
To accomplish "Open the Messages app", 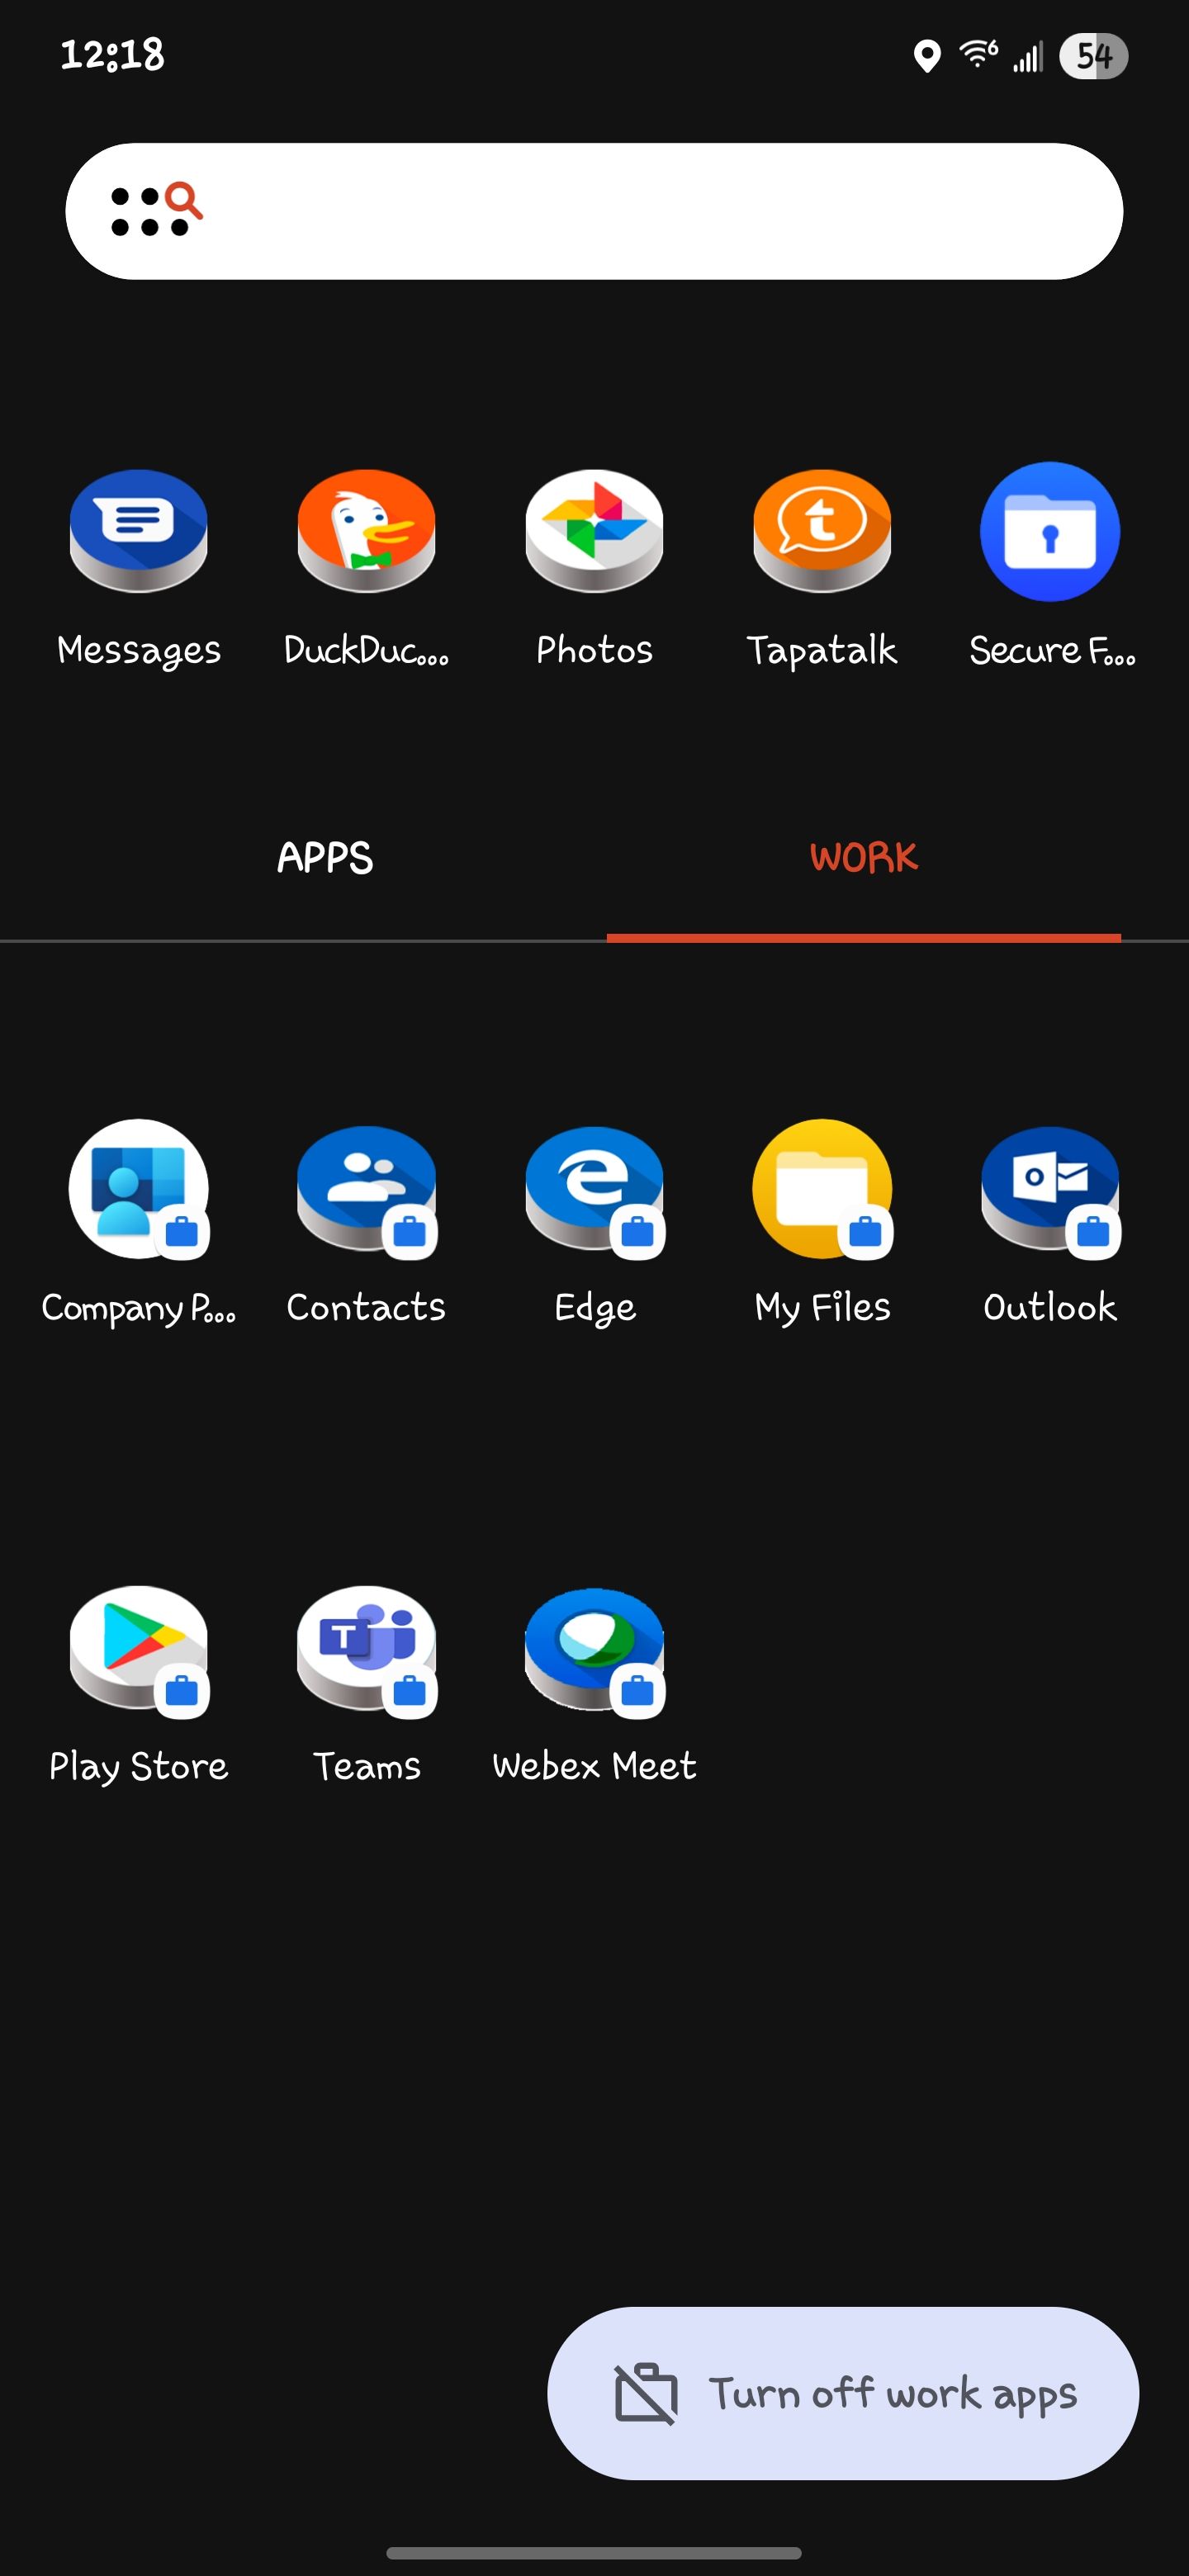I will click(138, 532).
